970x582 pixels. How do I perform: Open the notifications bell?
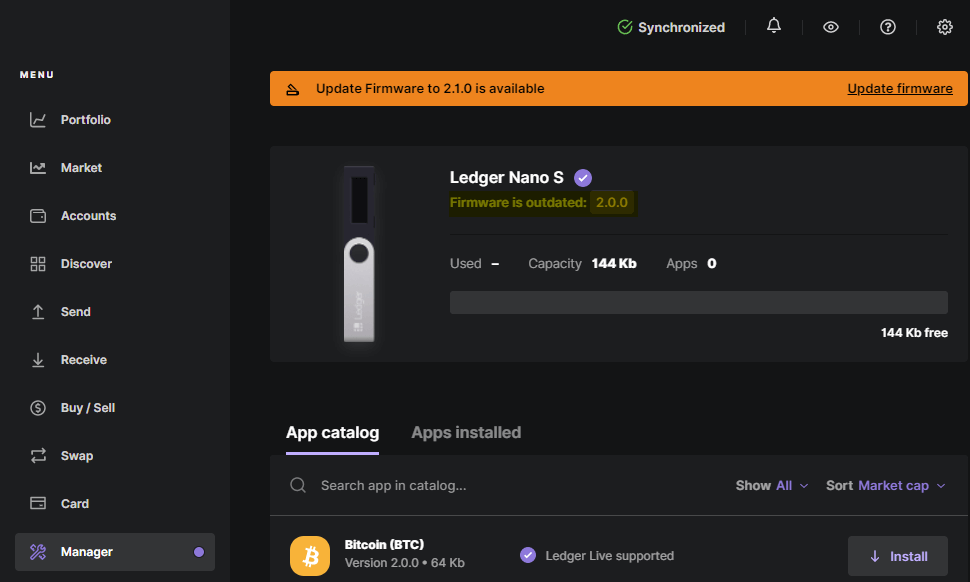point(773,26)
